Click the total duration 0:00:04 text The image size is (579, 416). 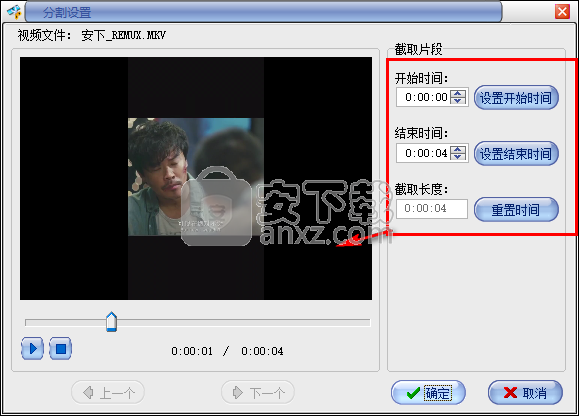pos(262,351)
